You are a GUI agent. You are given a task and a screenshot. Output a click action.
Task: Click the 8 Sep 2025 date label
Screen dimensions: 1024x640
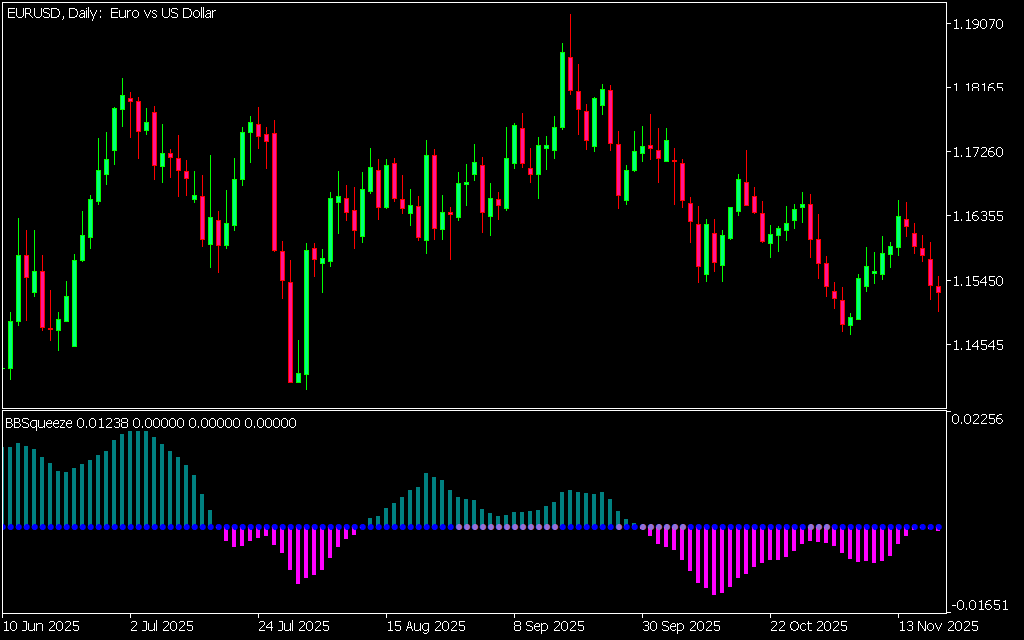pyautogui.click(x=550, y=626)
